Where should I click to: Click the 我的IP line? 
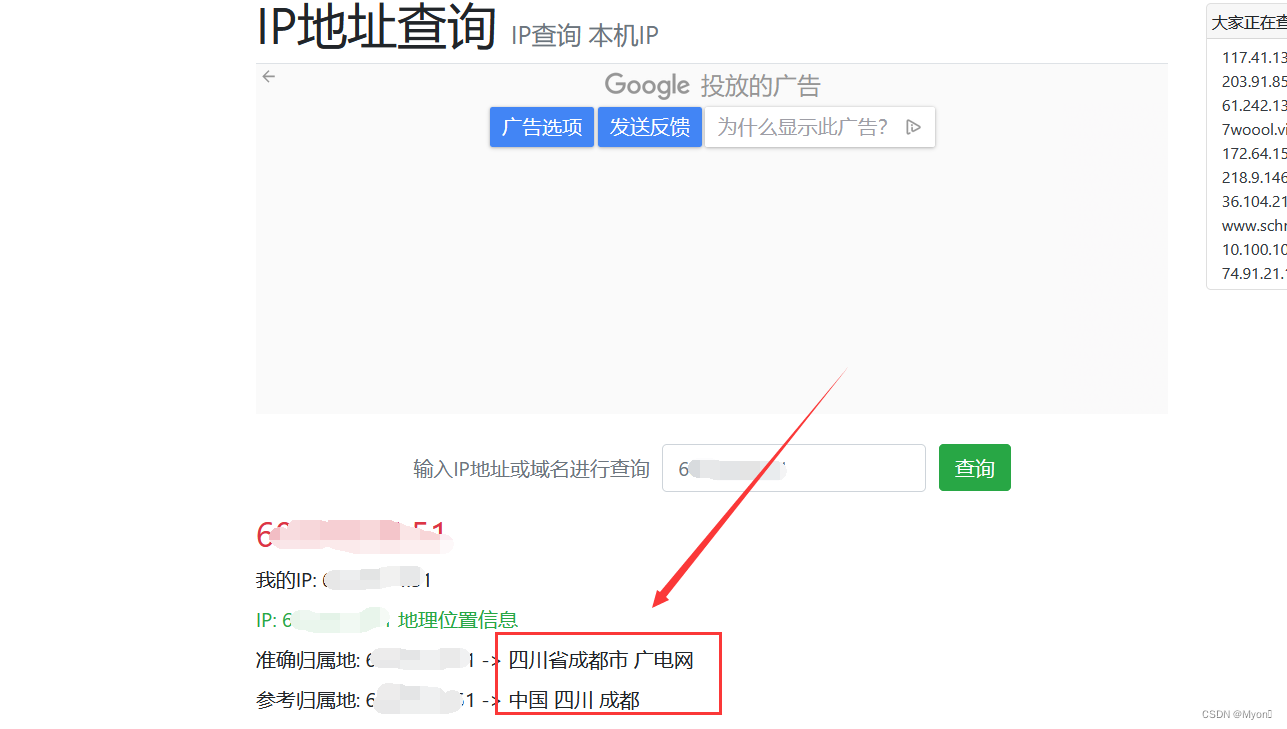[344, 580]
